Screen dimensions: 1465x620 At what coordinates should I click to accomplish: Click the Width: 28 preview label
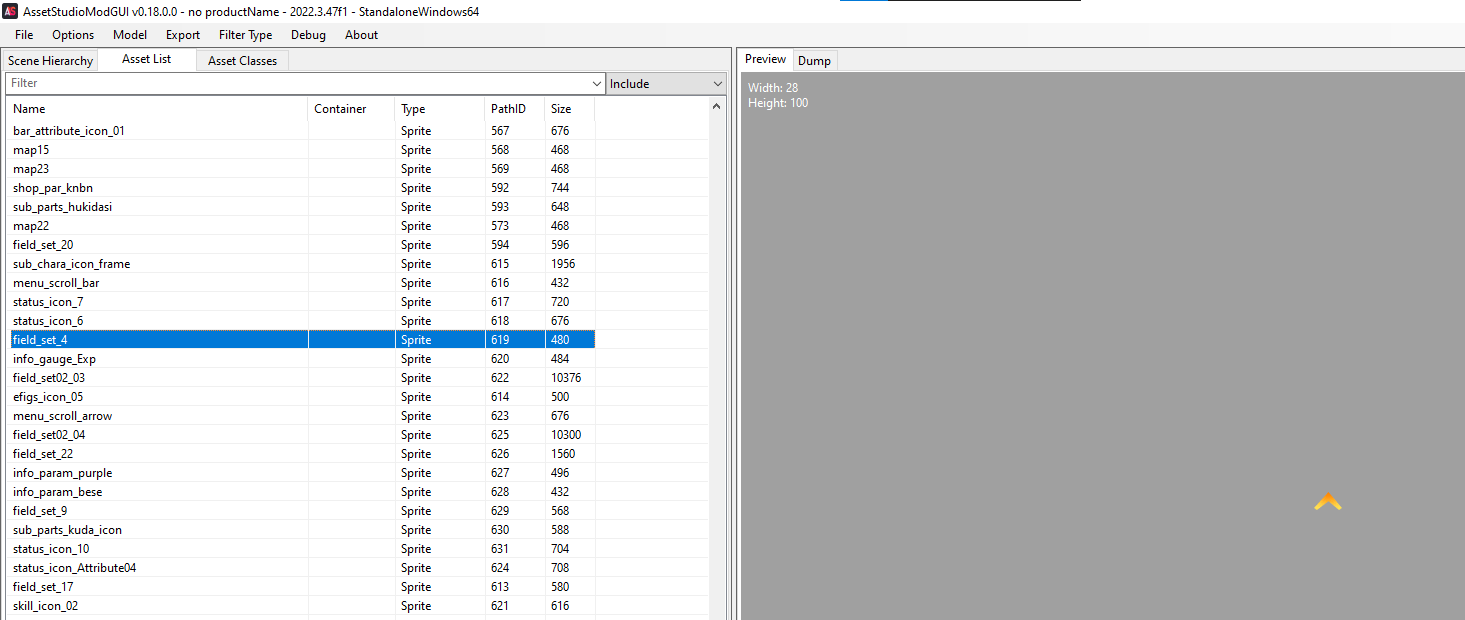pos(773,88)
